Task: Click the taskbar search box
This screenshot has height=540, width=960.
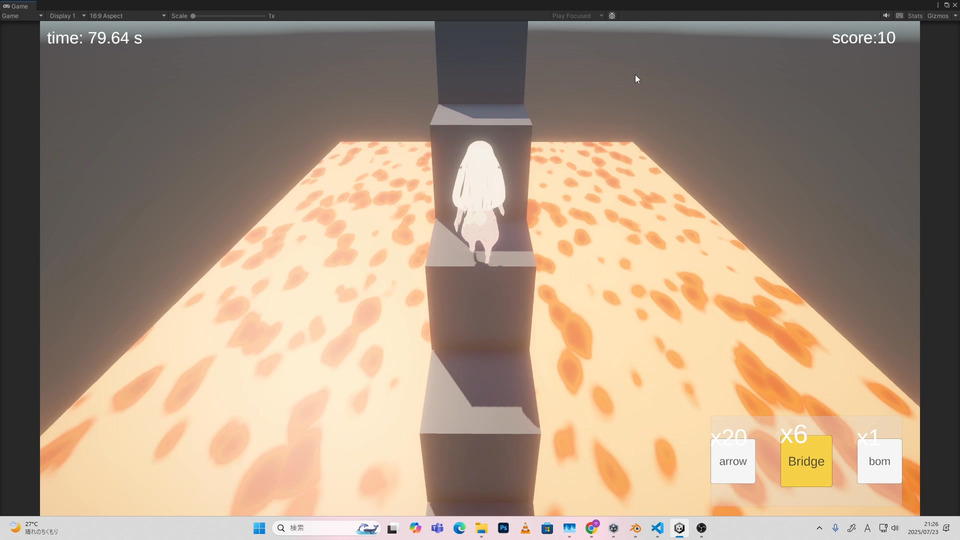Action: [327, 528]
